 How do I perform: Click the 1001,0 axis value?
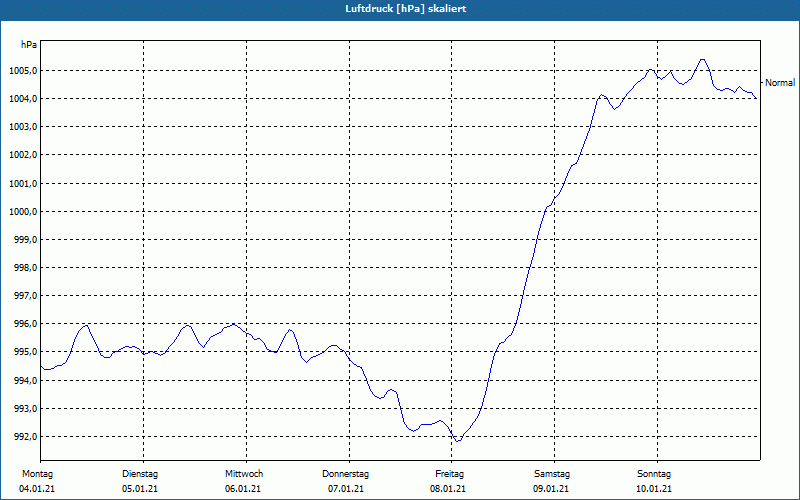pos(23,183)
